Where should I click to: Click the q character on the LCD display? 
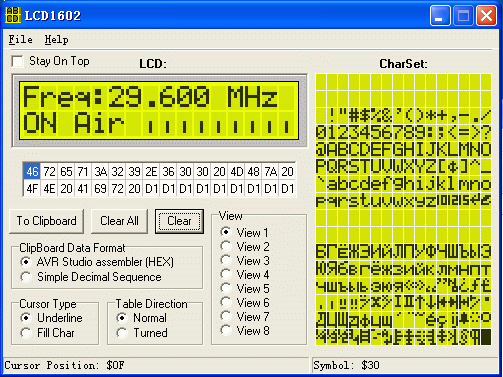tap(82, 97)
